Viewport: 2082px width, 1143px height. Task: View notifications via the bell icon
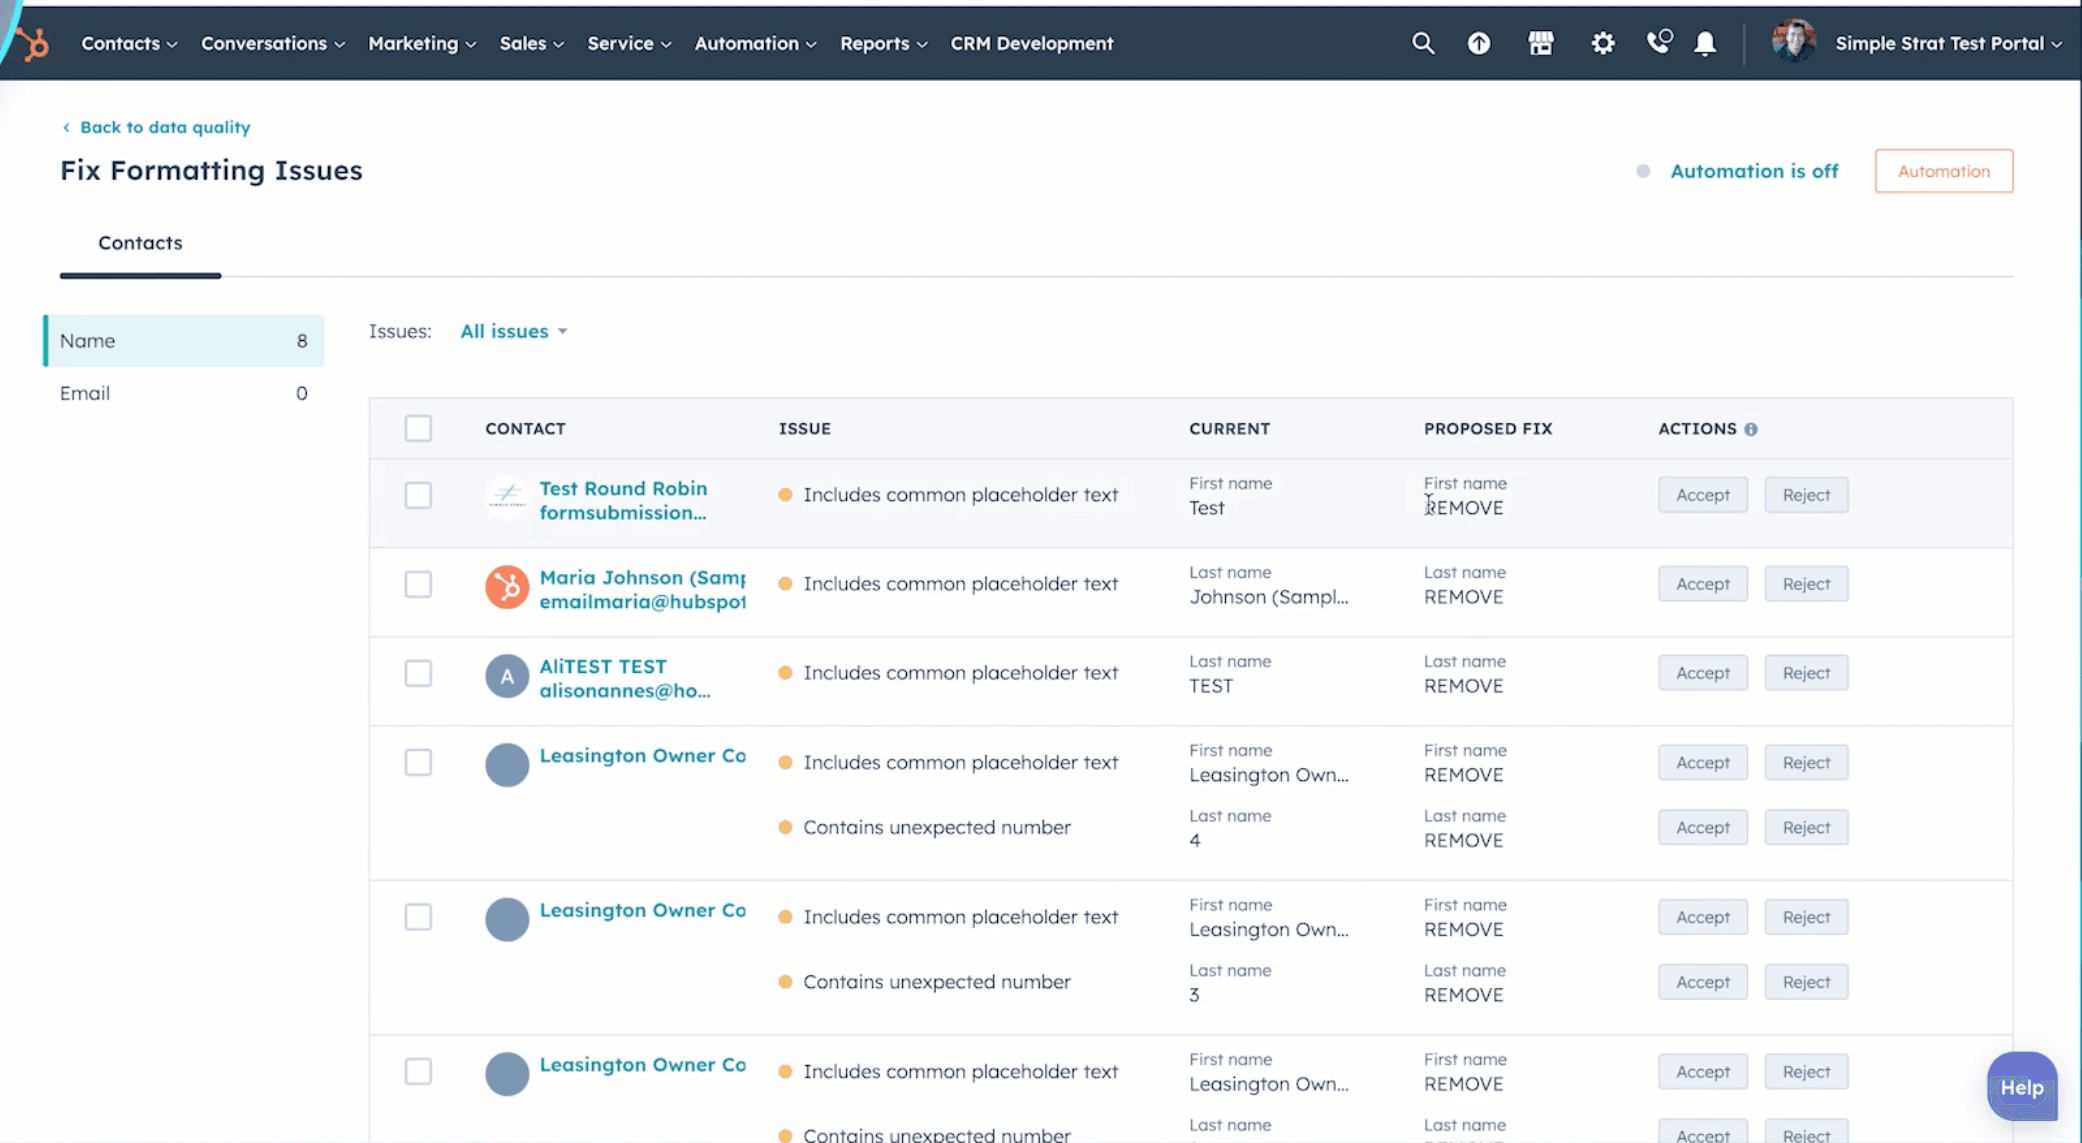(x=1705, y=43)
